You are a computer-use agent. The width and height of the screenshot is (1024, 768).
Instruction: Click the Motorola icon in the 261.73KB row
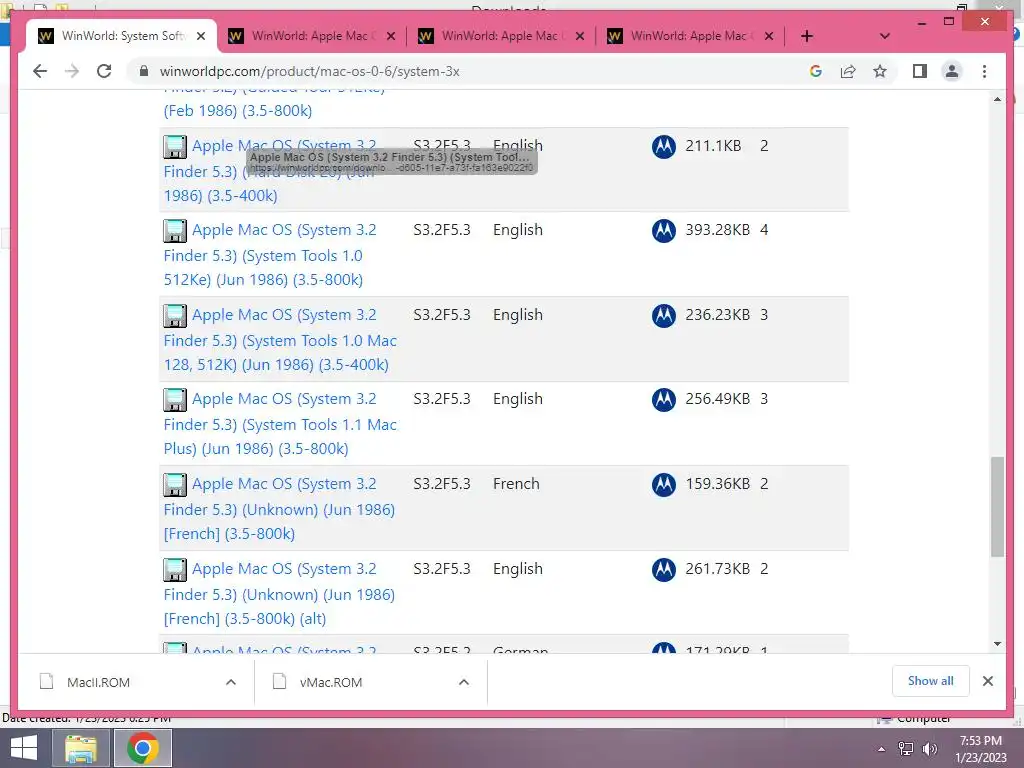click(x=664, y=569)
